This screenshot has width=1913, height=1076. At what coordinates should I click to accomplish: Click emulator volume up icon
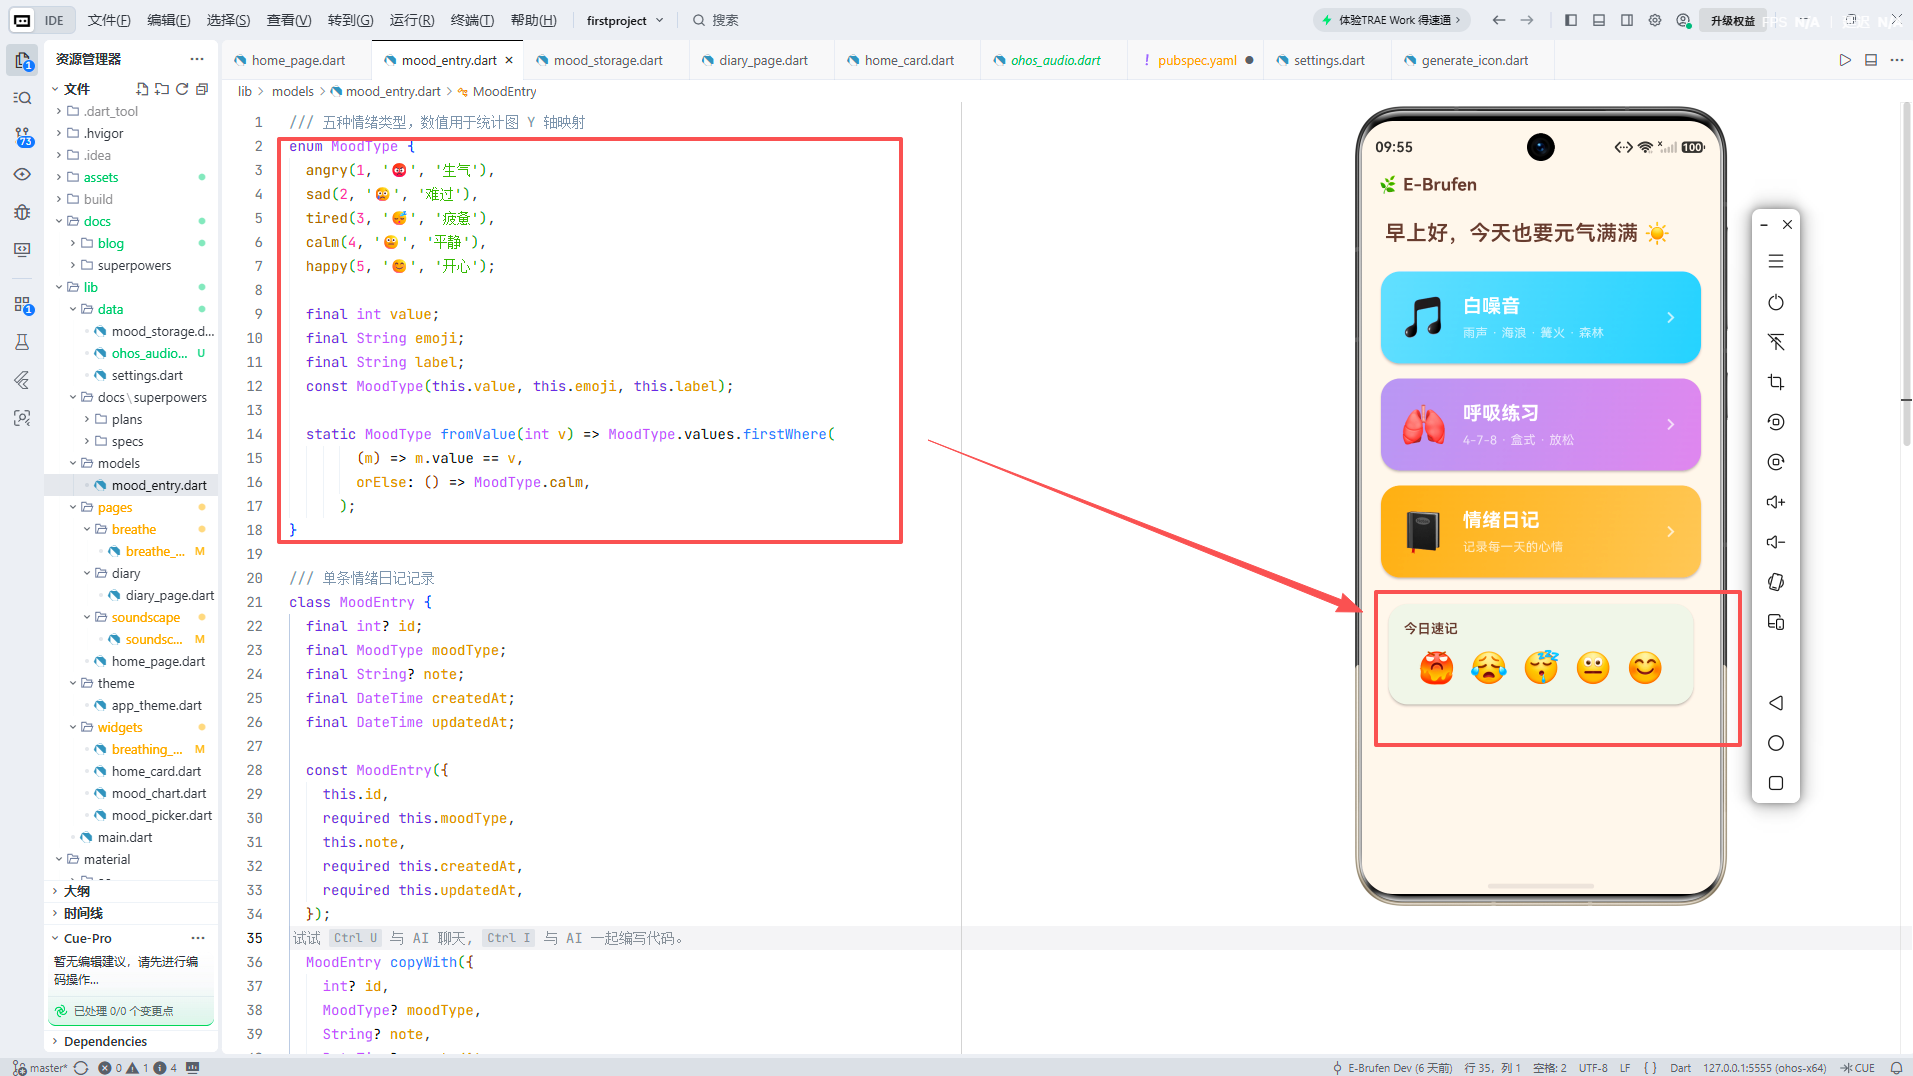tap(1776, 502)
